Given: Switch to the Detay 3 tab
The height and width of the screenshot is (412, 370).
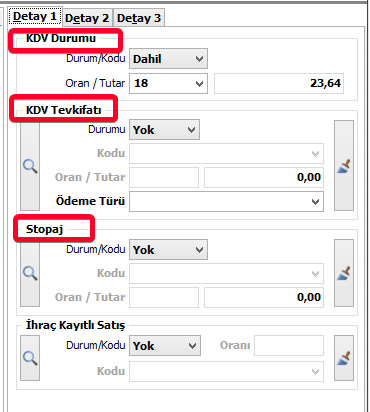Looking at the screenshot, I should click(139, 18).
